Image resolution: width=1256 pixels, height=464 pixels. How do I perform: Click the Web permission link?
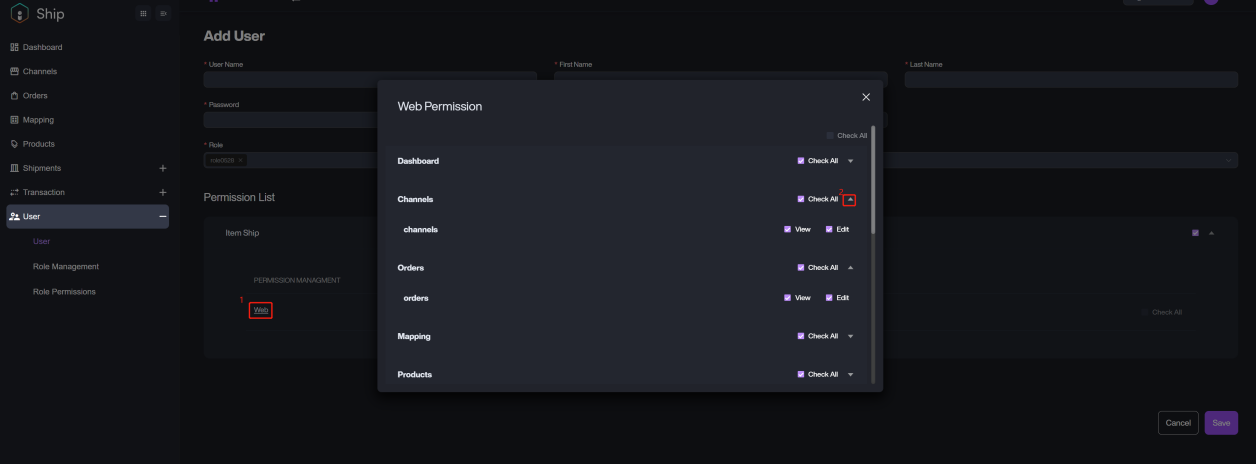261,310
